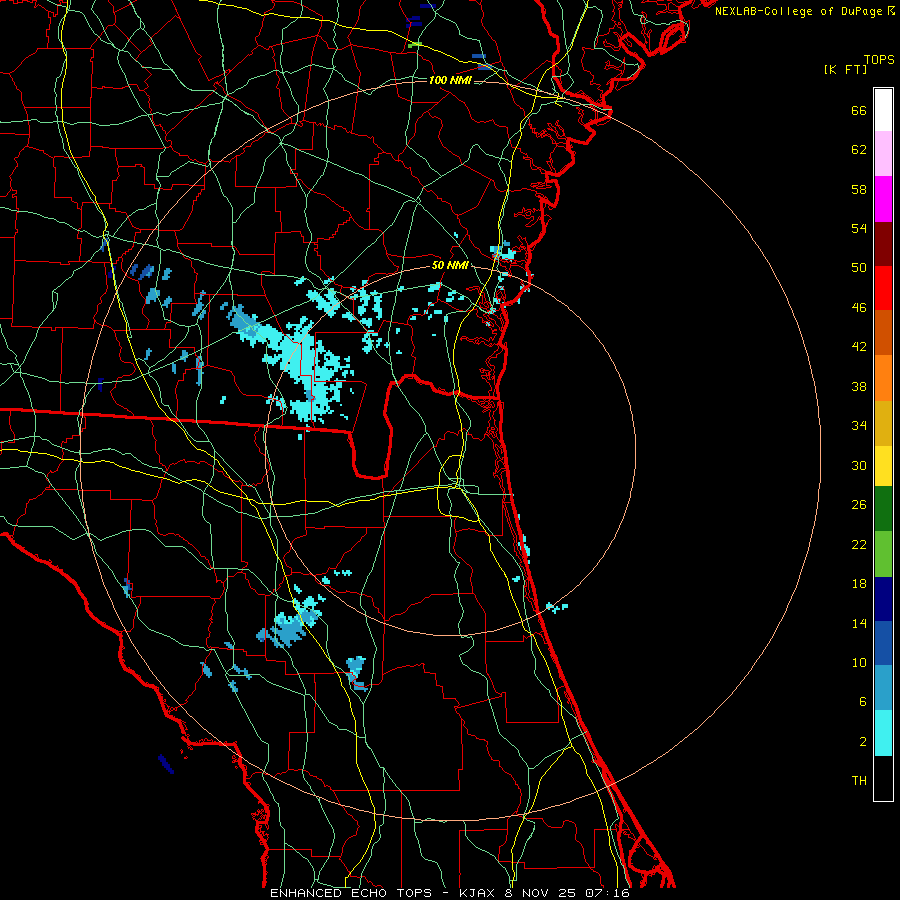Click the legend value '22'
Image resolution: width=900 pixels, height=900 pixels.
tap(859, 544)
